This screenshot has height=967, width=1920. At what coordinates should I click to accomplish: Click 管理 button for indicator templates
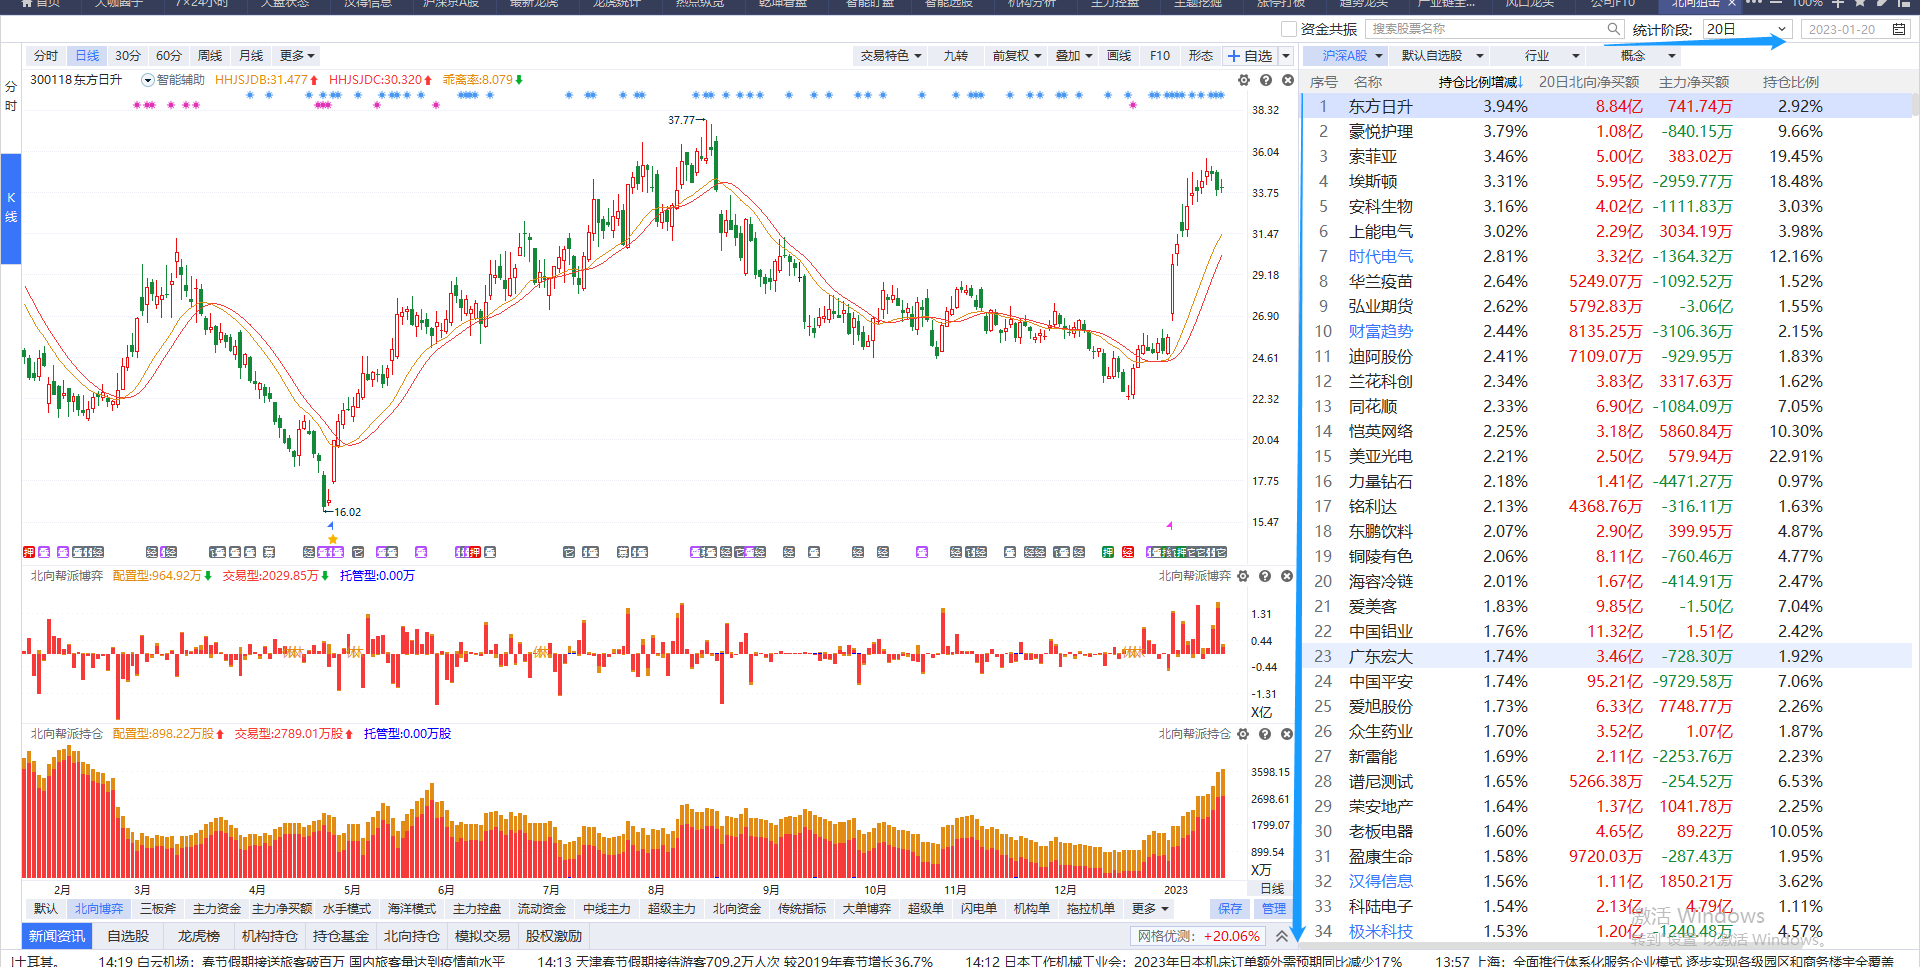pyautogui.click(x=1274, y=909)
